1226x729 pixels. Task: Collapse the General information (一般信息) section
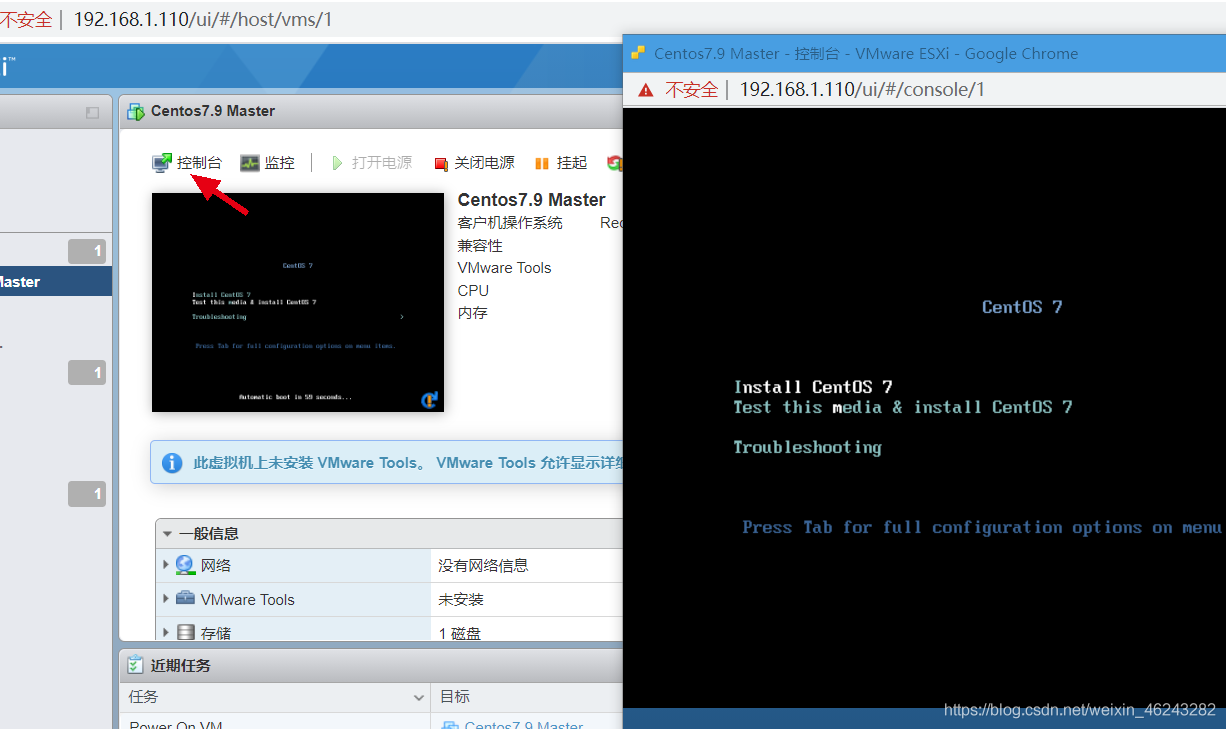point(168,534)
